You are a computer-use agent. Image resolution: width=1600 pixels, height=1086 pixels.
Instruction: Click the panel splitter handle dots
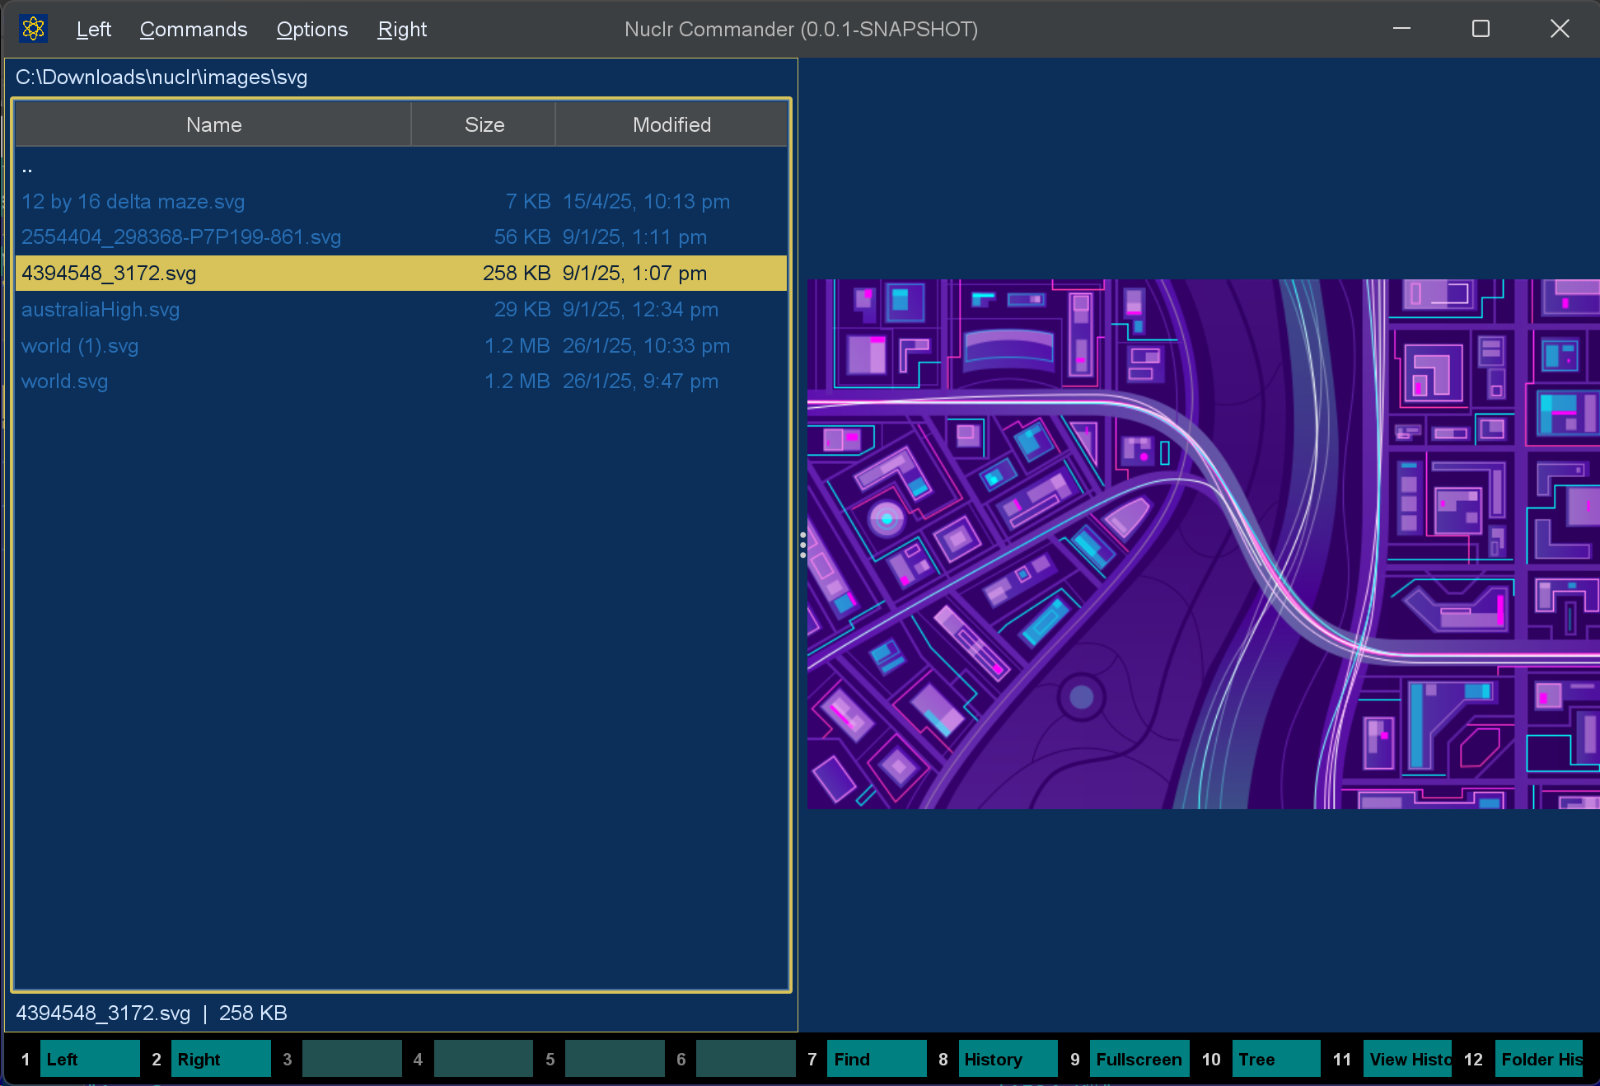tap(803, 545)
